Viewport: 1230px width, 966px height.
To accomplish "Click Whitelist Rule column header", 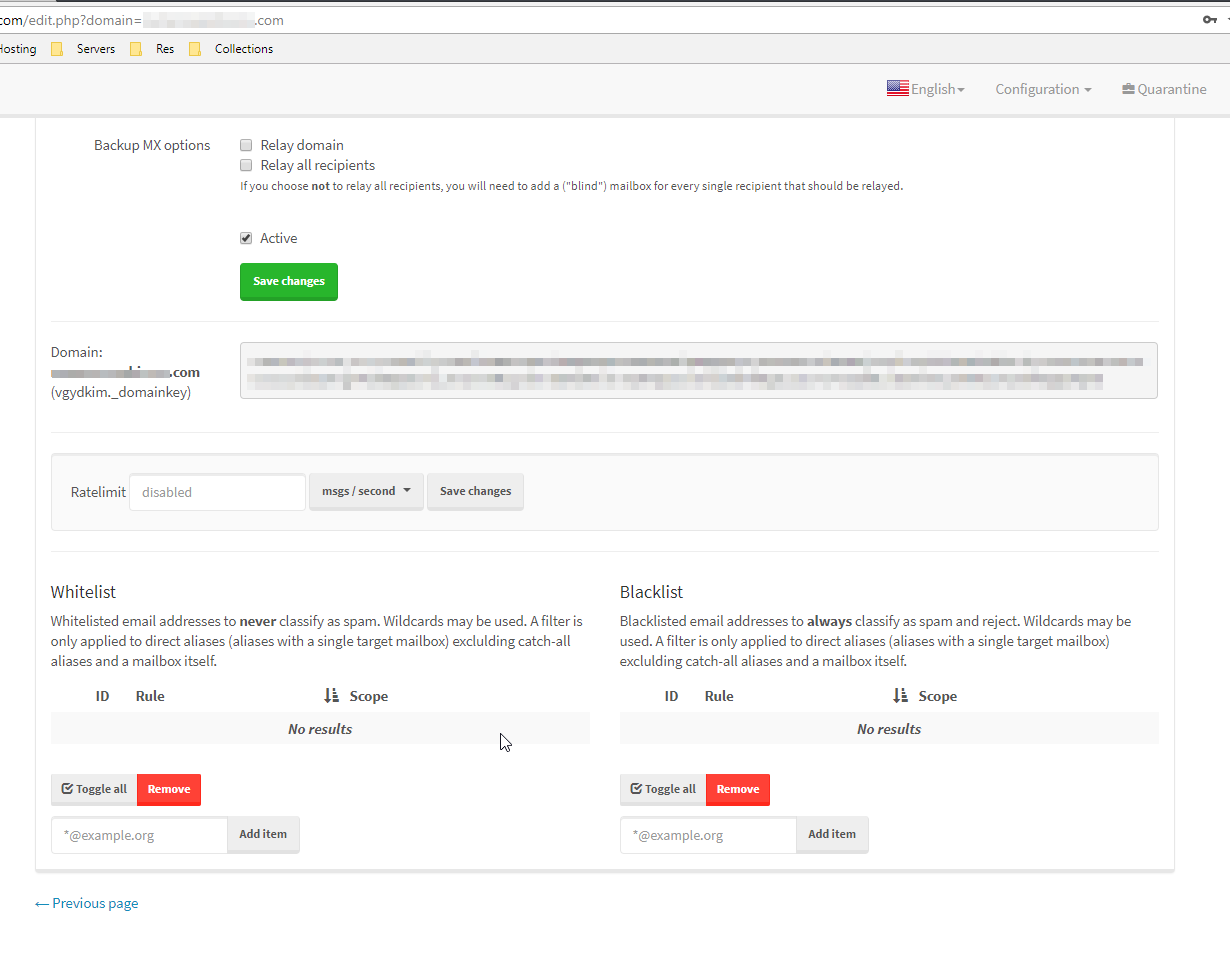I will coord(150,696).
